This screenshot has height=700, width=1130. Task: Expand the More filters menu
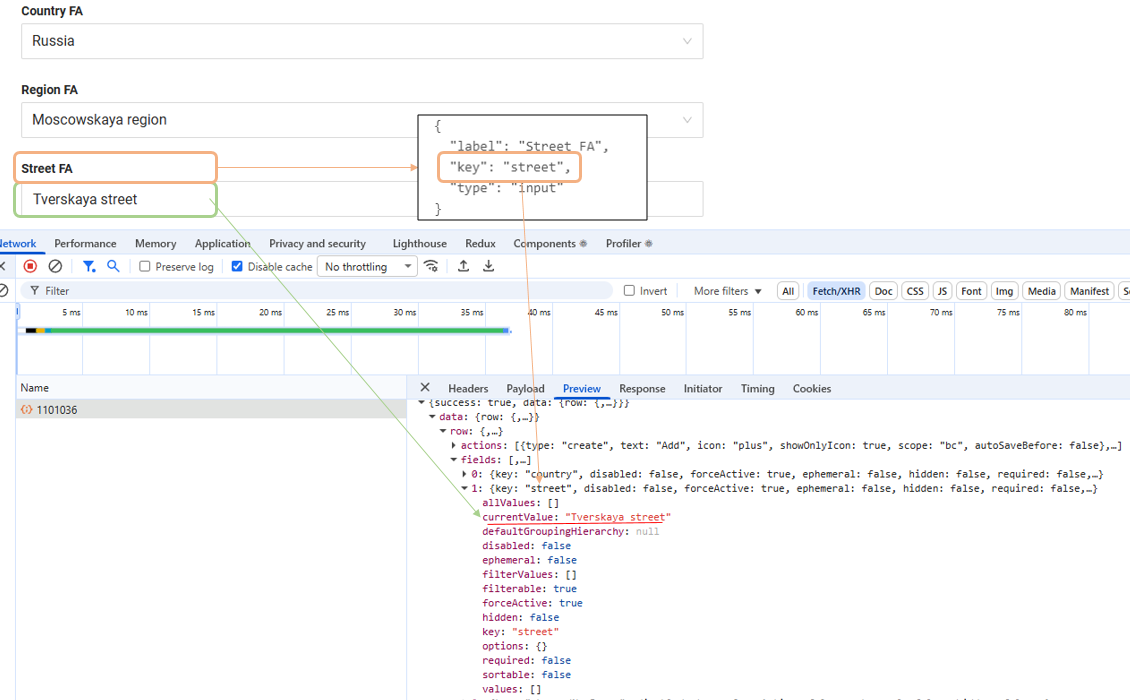coord(727,291)
